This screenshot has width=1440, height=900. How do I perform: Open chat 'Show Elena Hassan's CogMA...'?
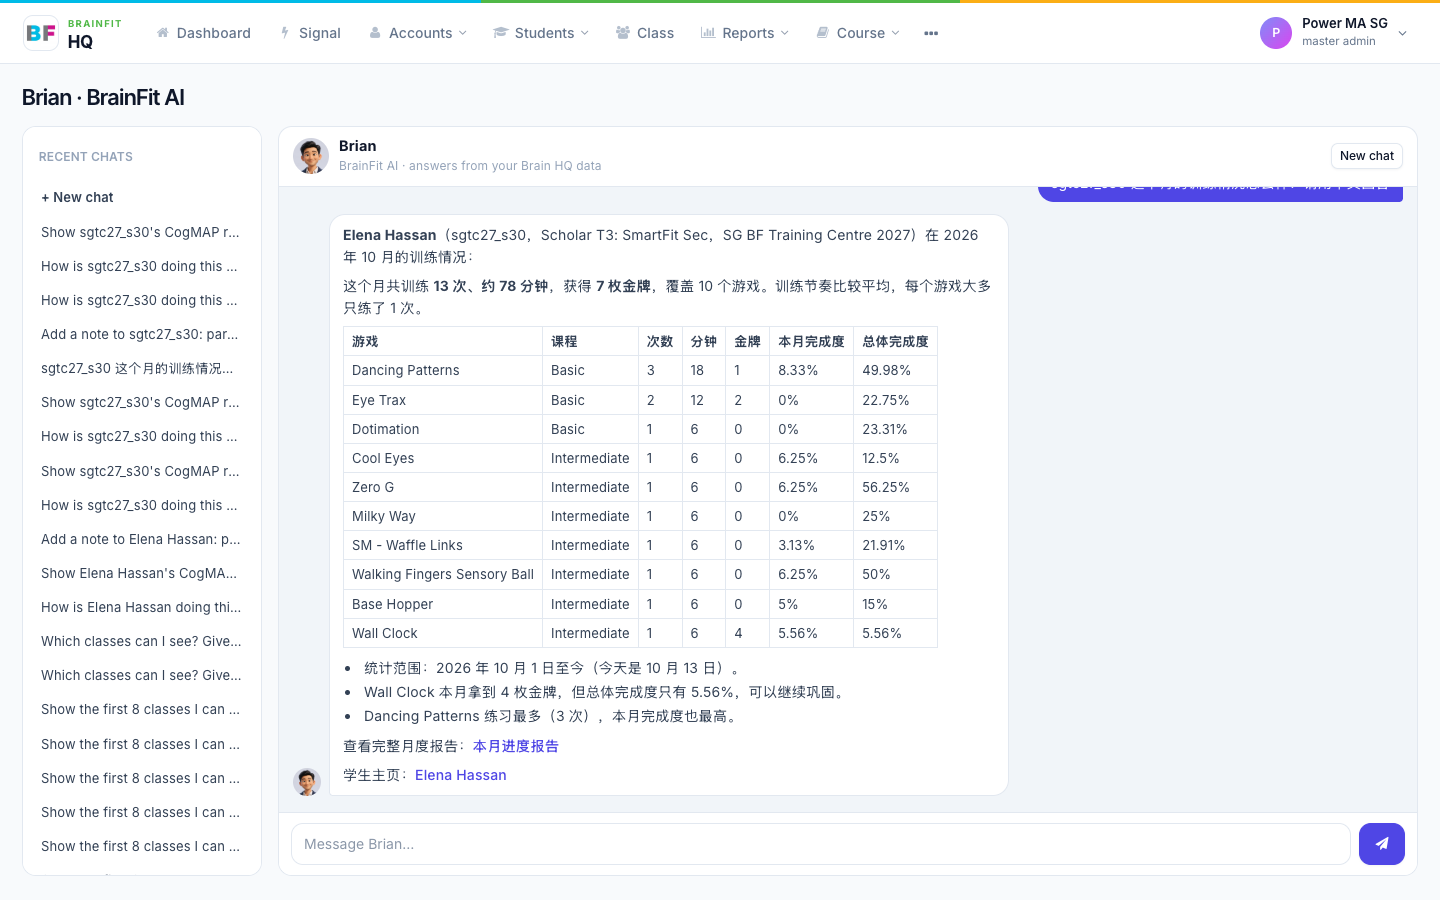click(141, 573)
